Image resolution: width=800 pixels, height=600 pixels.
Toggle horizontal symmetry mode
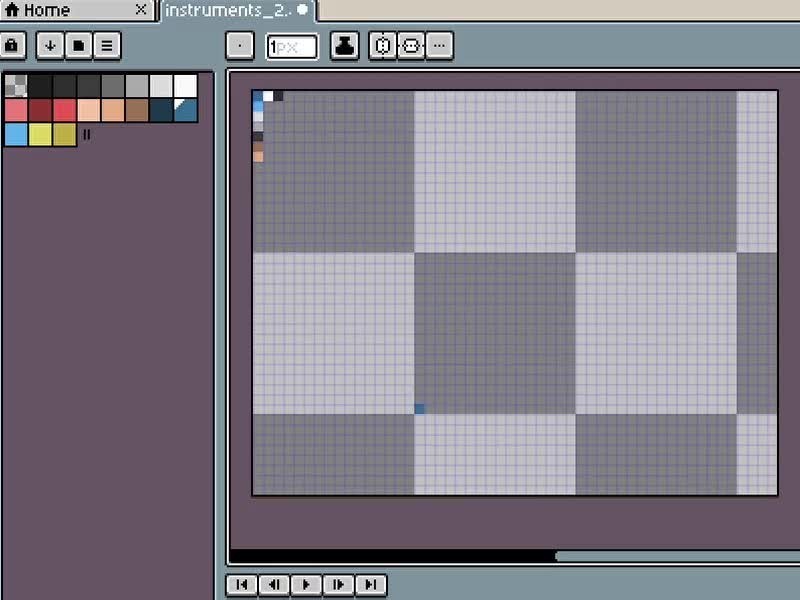[383, 46]
